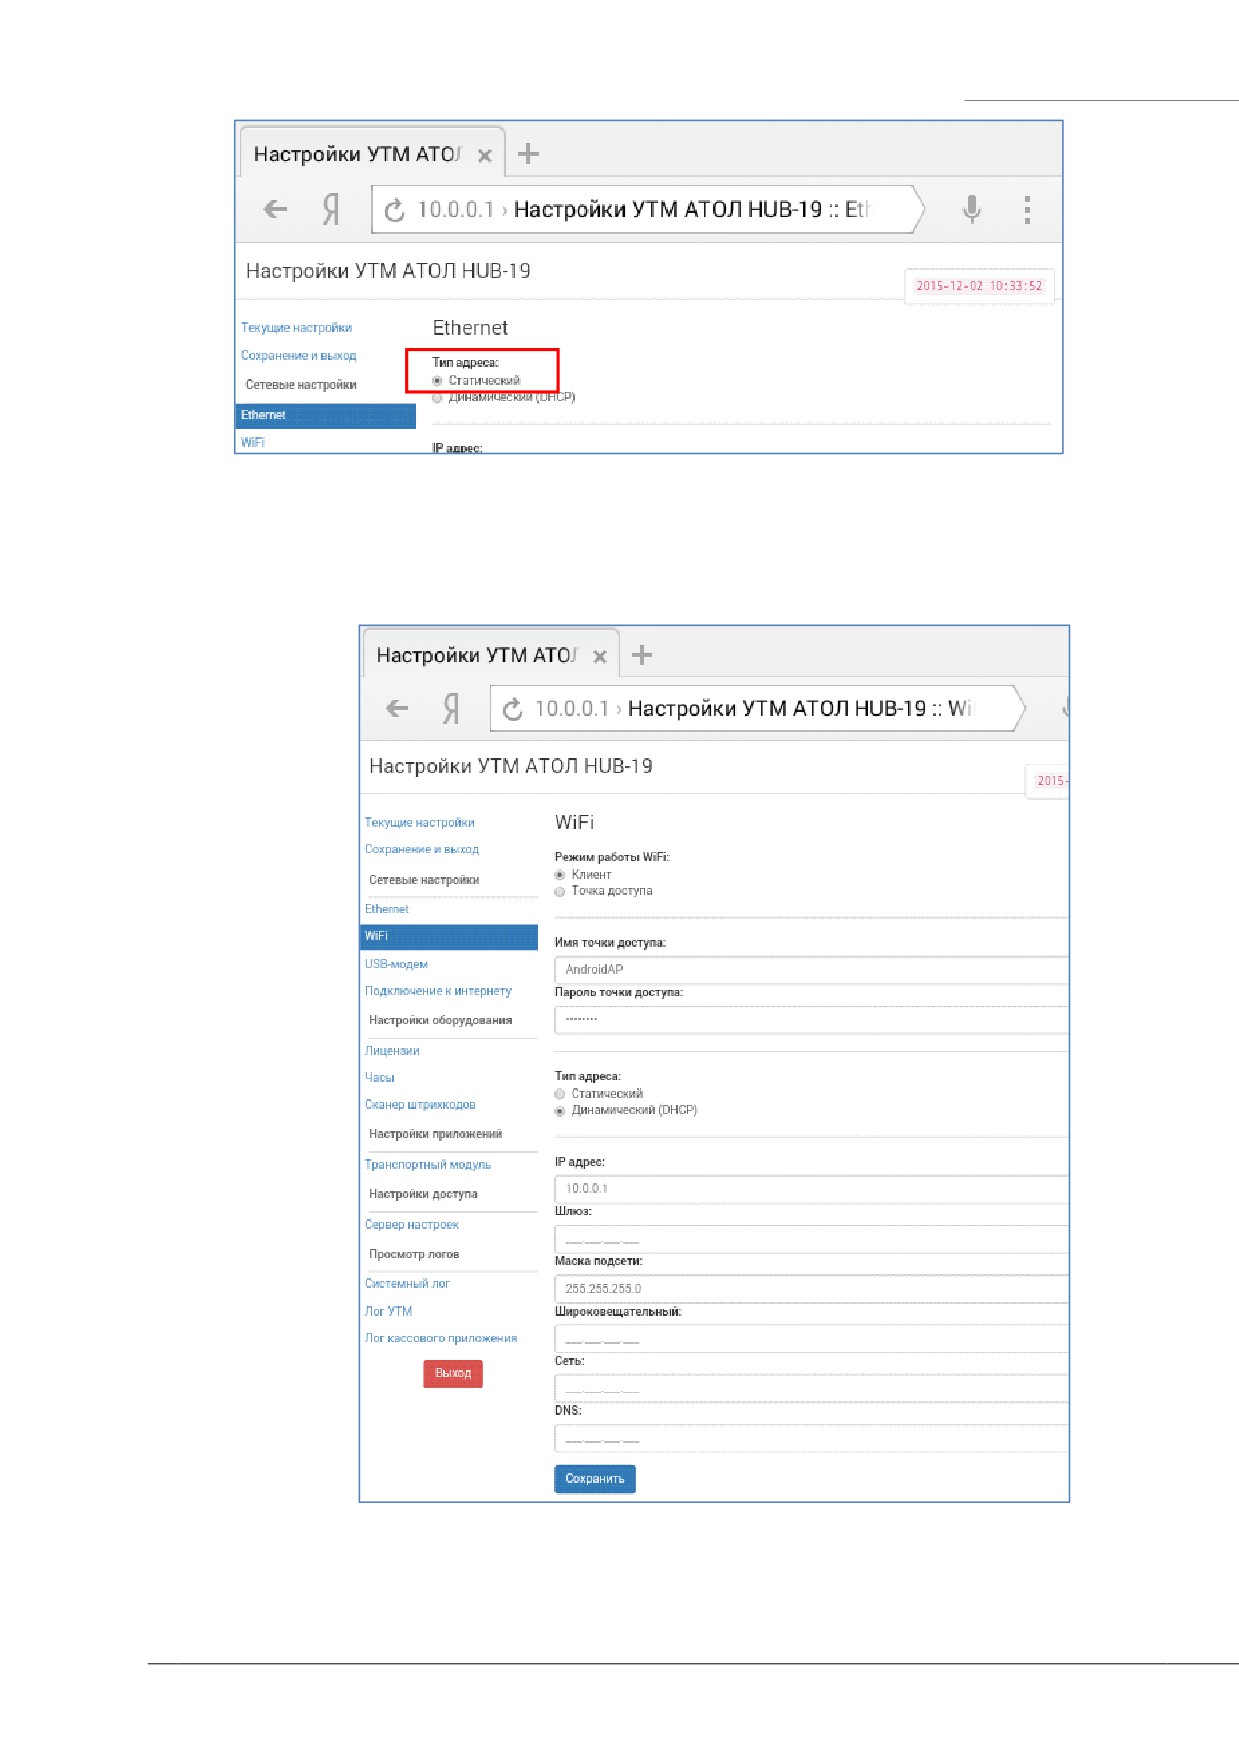
Task: View Лог кассового приложения
Action: coord(441,1338)
